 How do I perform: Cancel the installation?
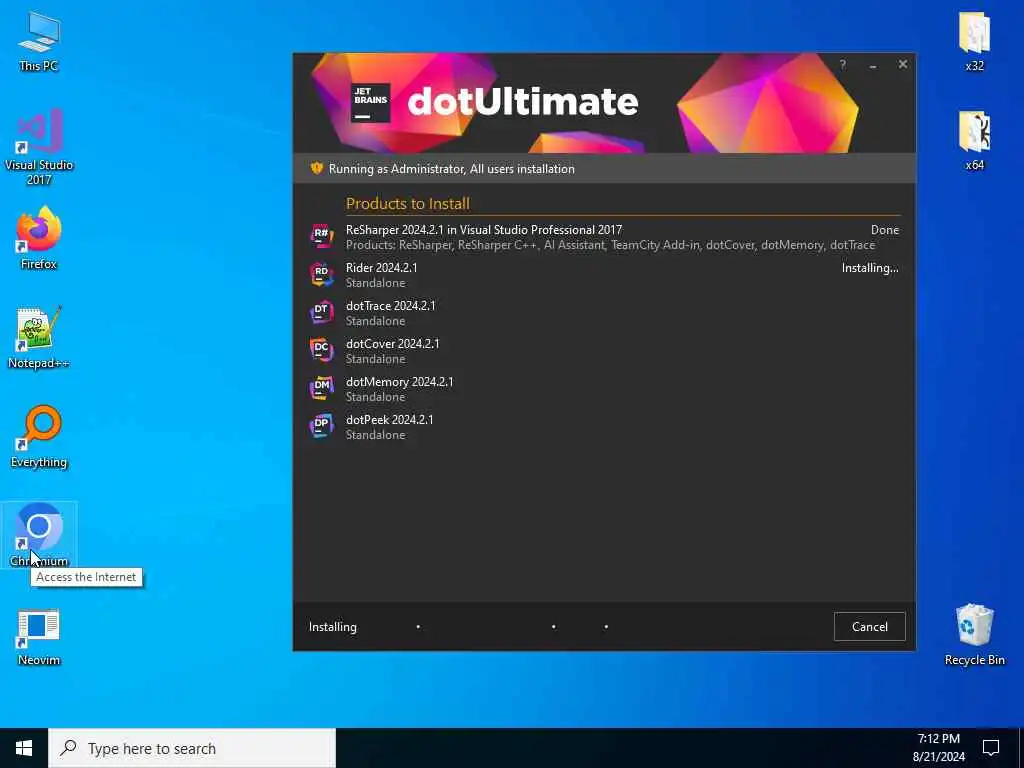coord(869,626)
